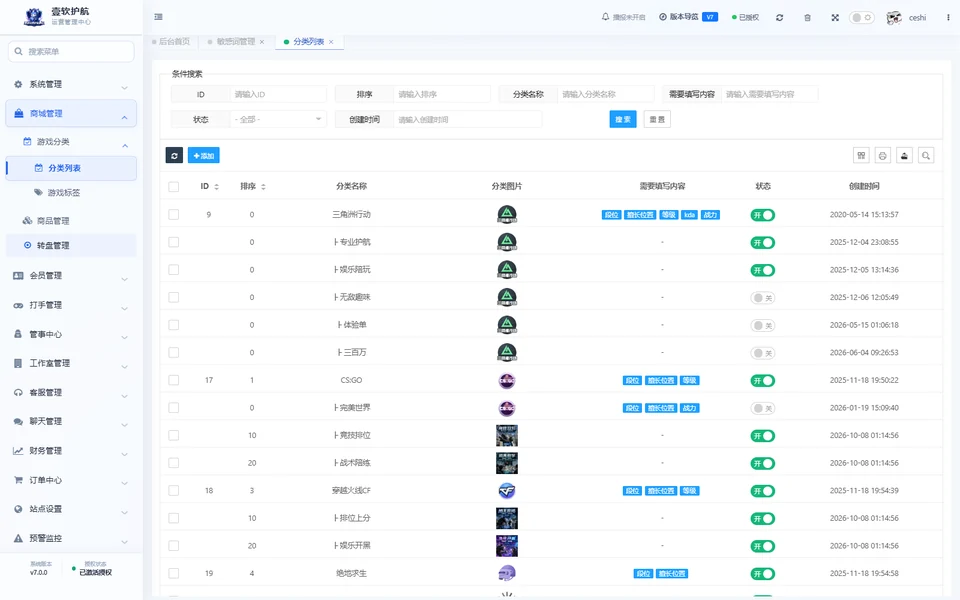Open the column display grid icon above the table
This screenshot has width=960, height=600.
(x=861, y=156)
